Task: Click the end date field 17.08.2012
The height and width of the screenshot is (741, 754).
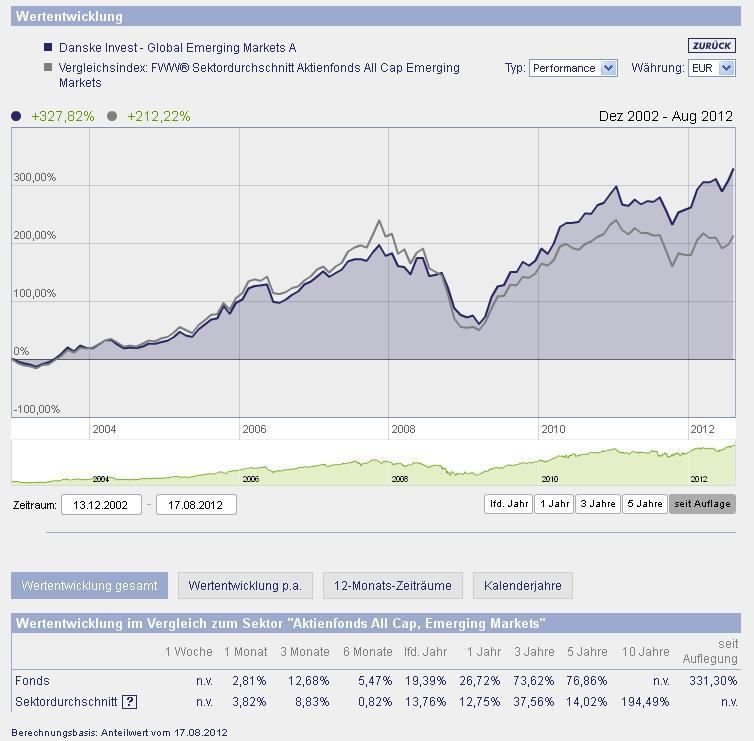Action: (x=196, y=505)
